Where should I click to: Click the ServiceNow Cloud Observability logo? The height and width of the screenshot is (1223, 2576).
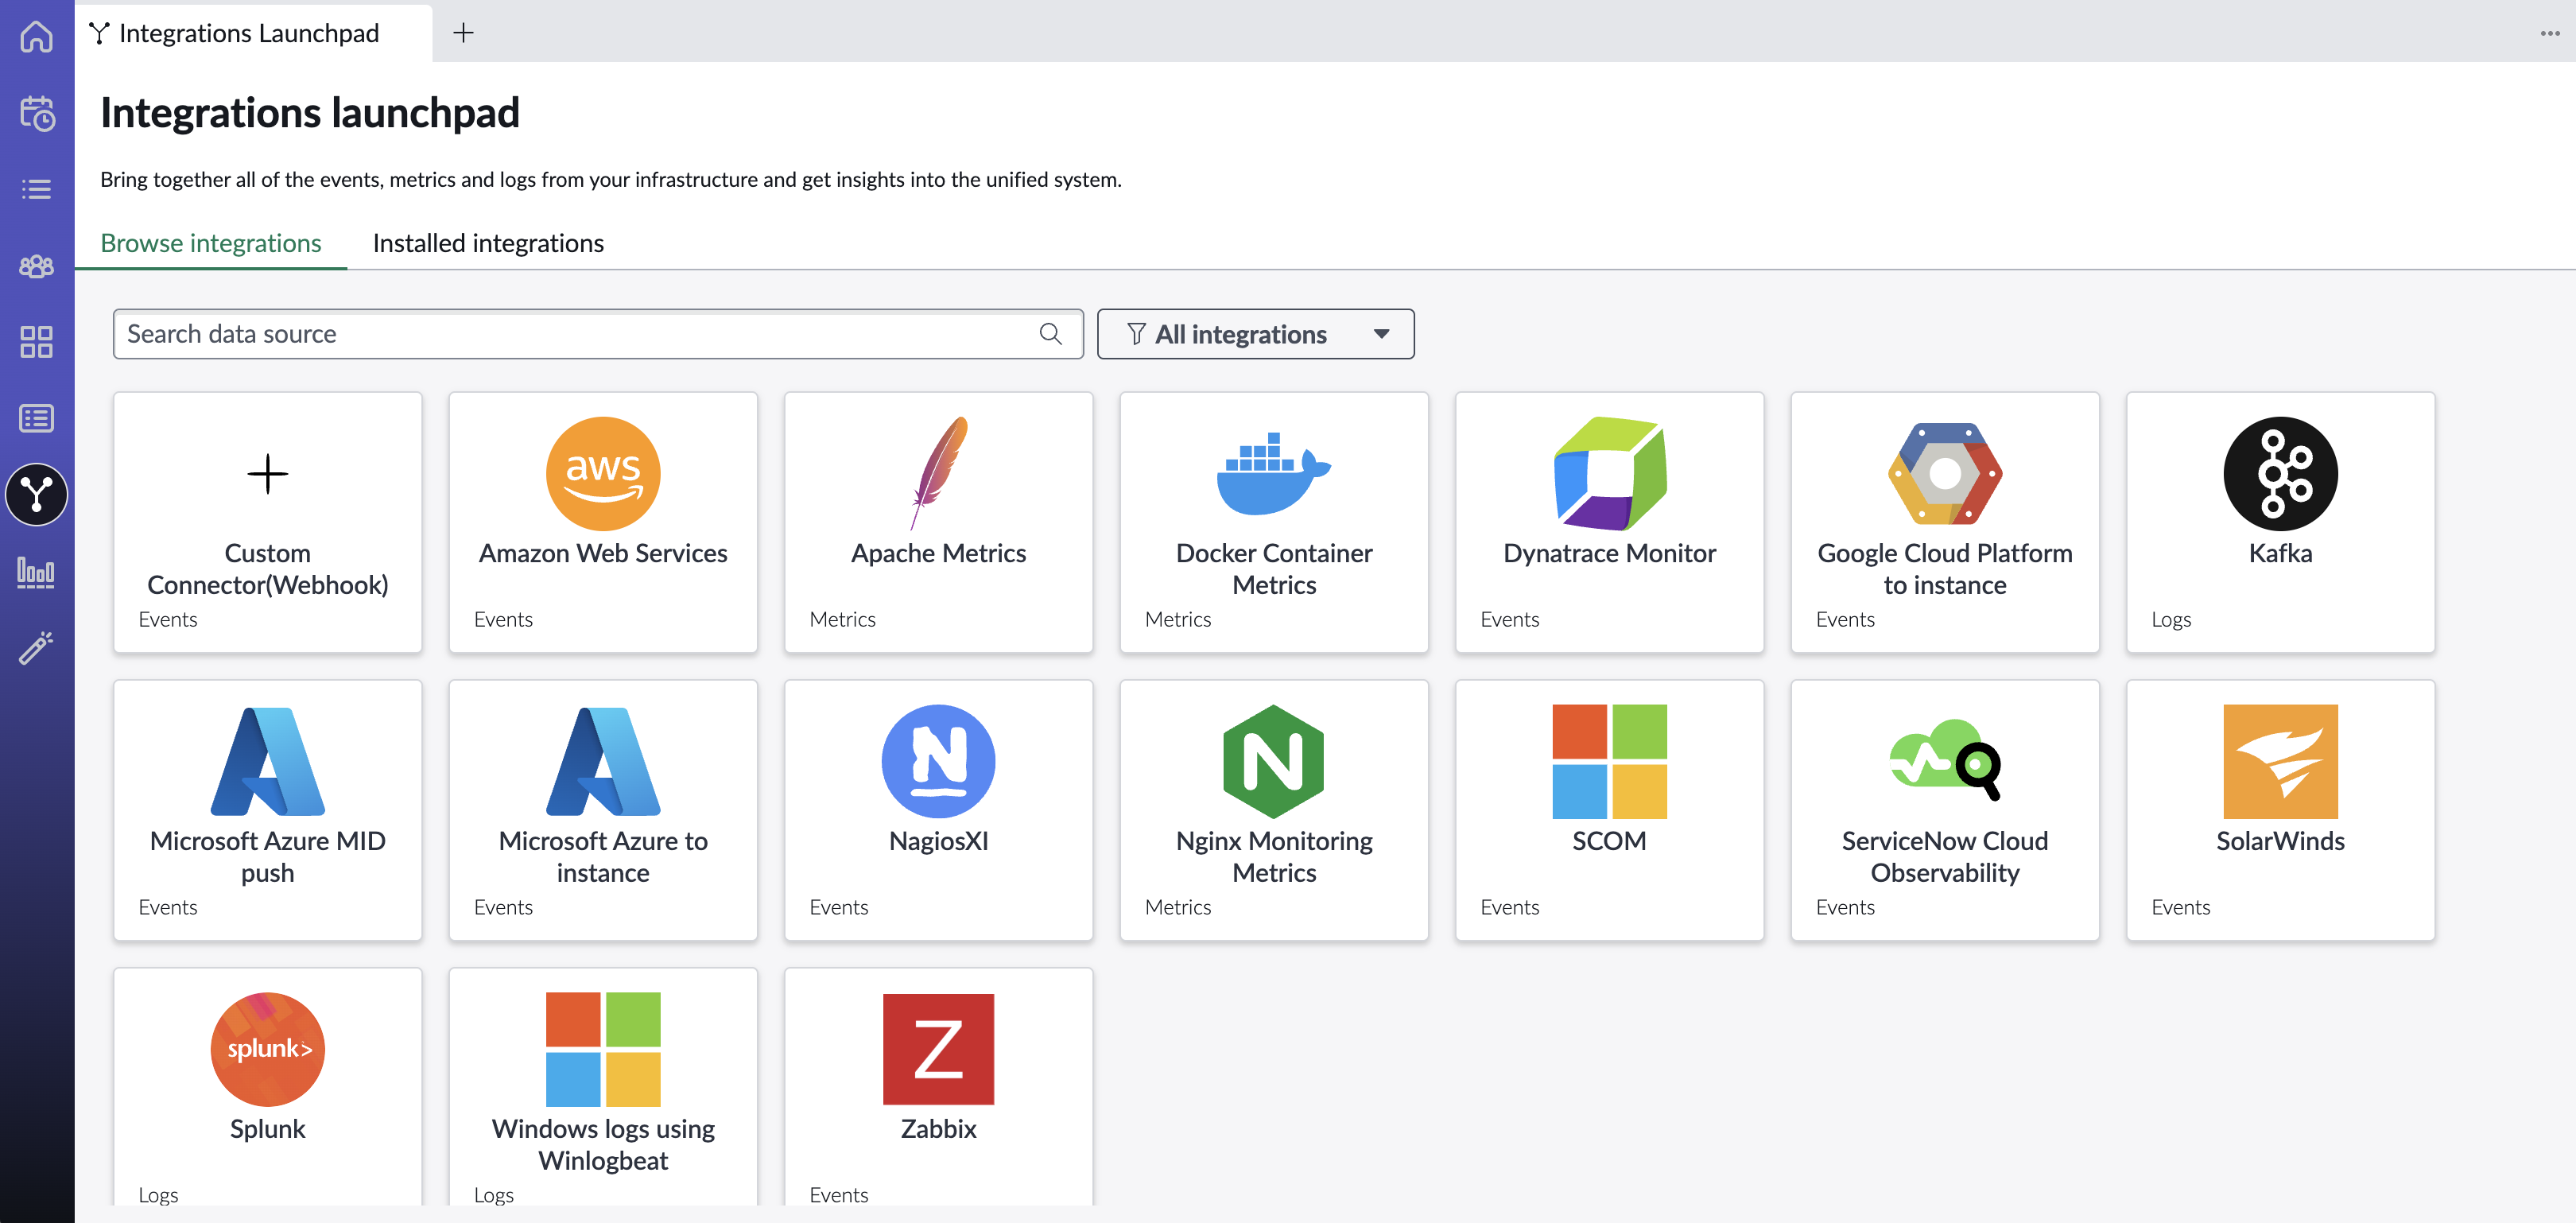point(1945,759)
